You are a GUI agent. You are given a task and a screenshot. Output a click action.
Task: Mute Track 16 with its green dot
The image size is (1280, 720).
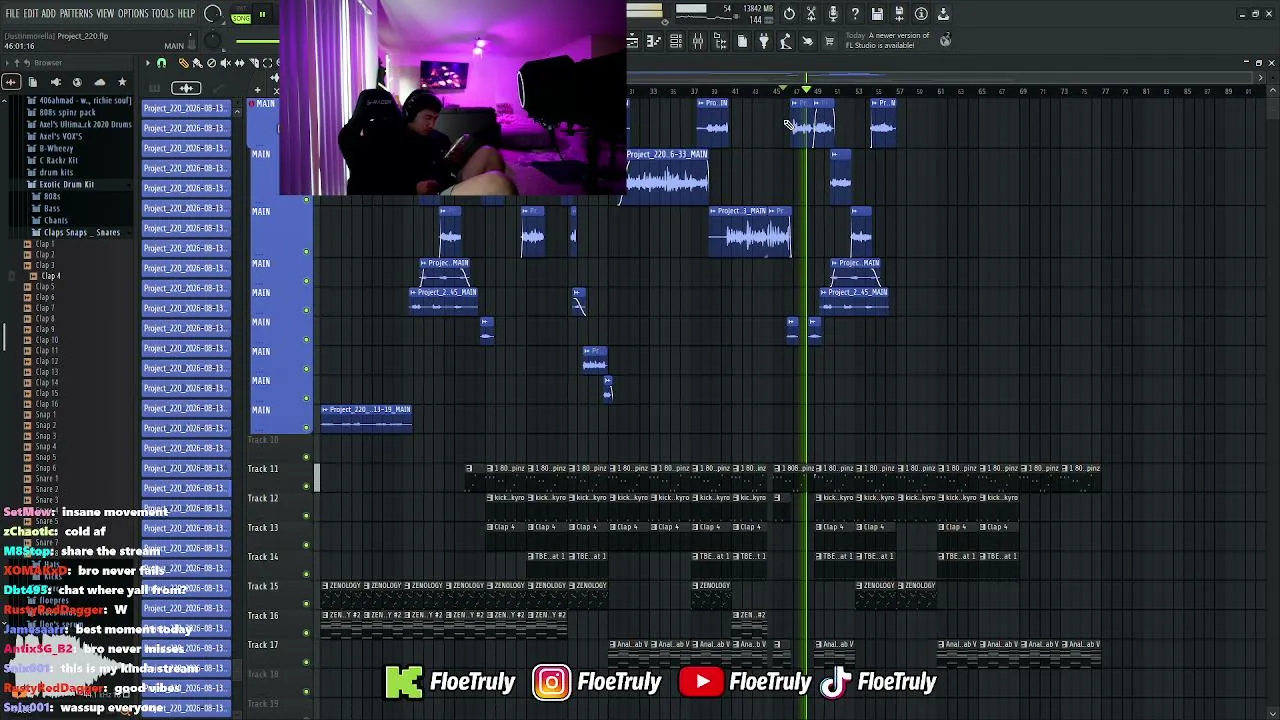pyautogui.click(x=307, y=633)
